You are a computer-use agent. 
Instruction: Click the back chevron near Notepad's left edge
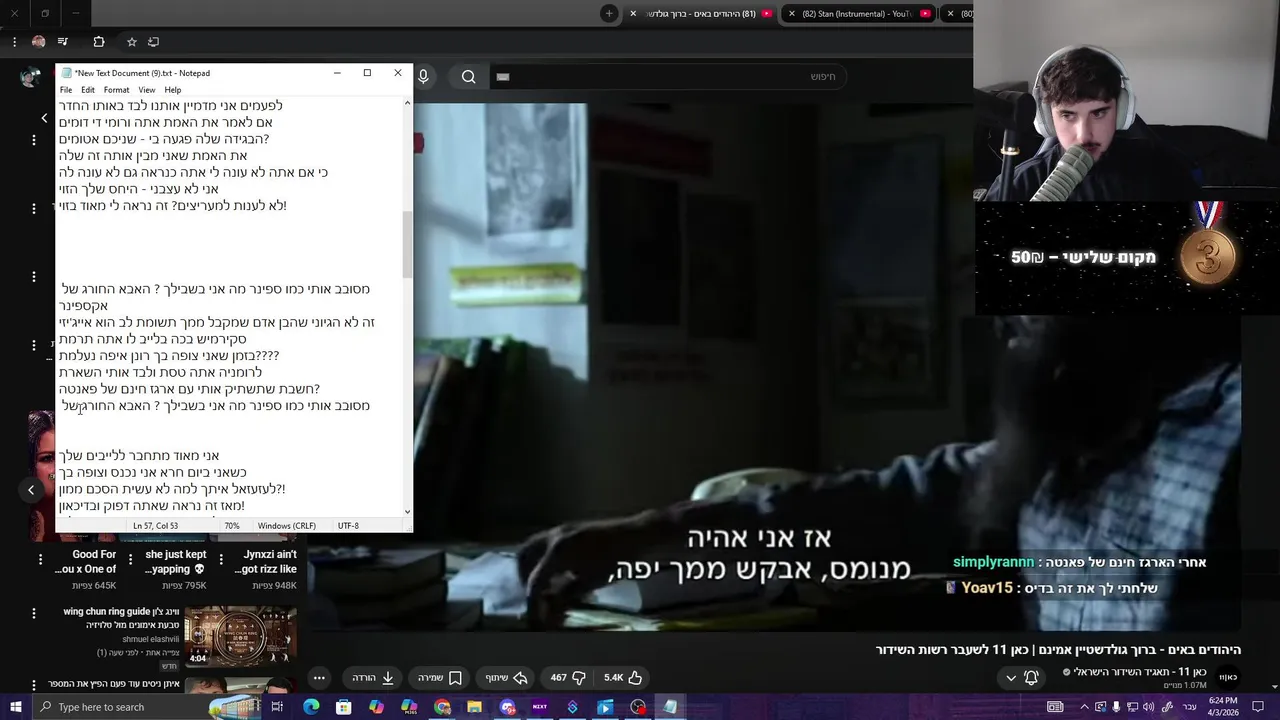pos(44,118)
